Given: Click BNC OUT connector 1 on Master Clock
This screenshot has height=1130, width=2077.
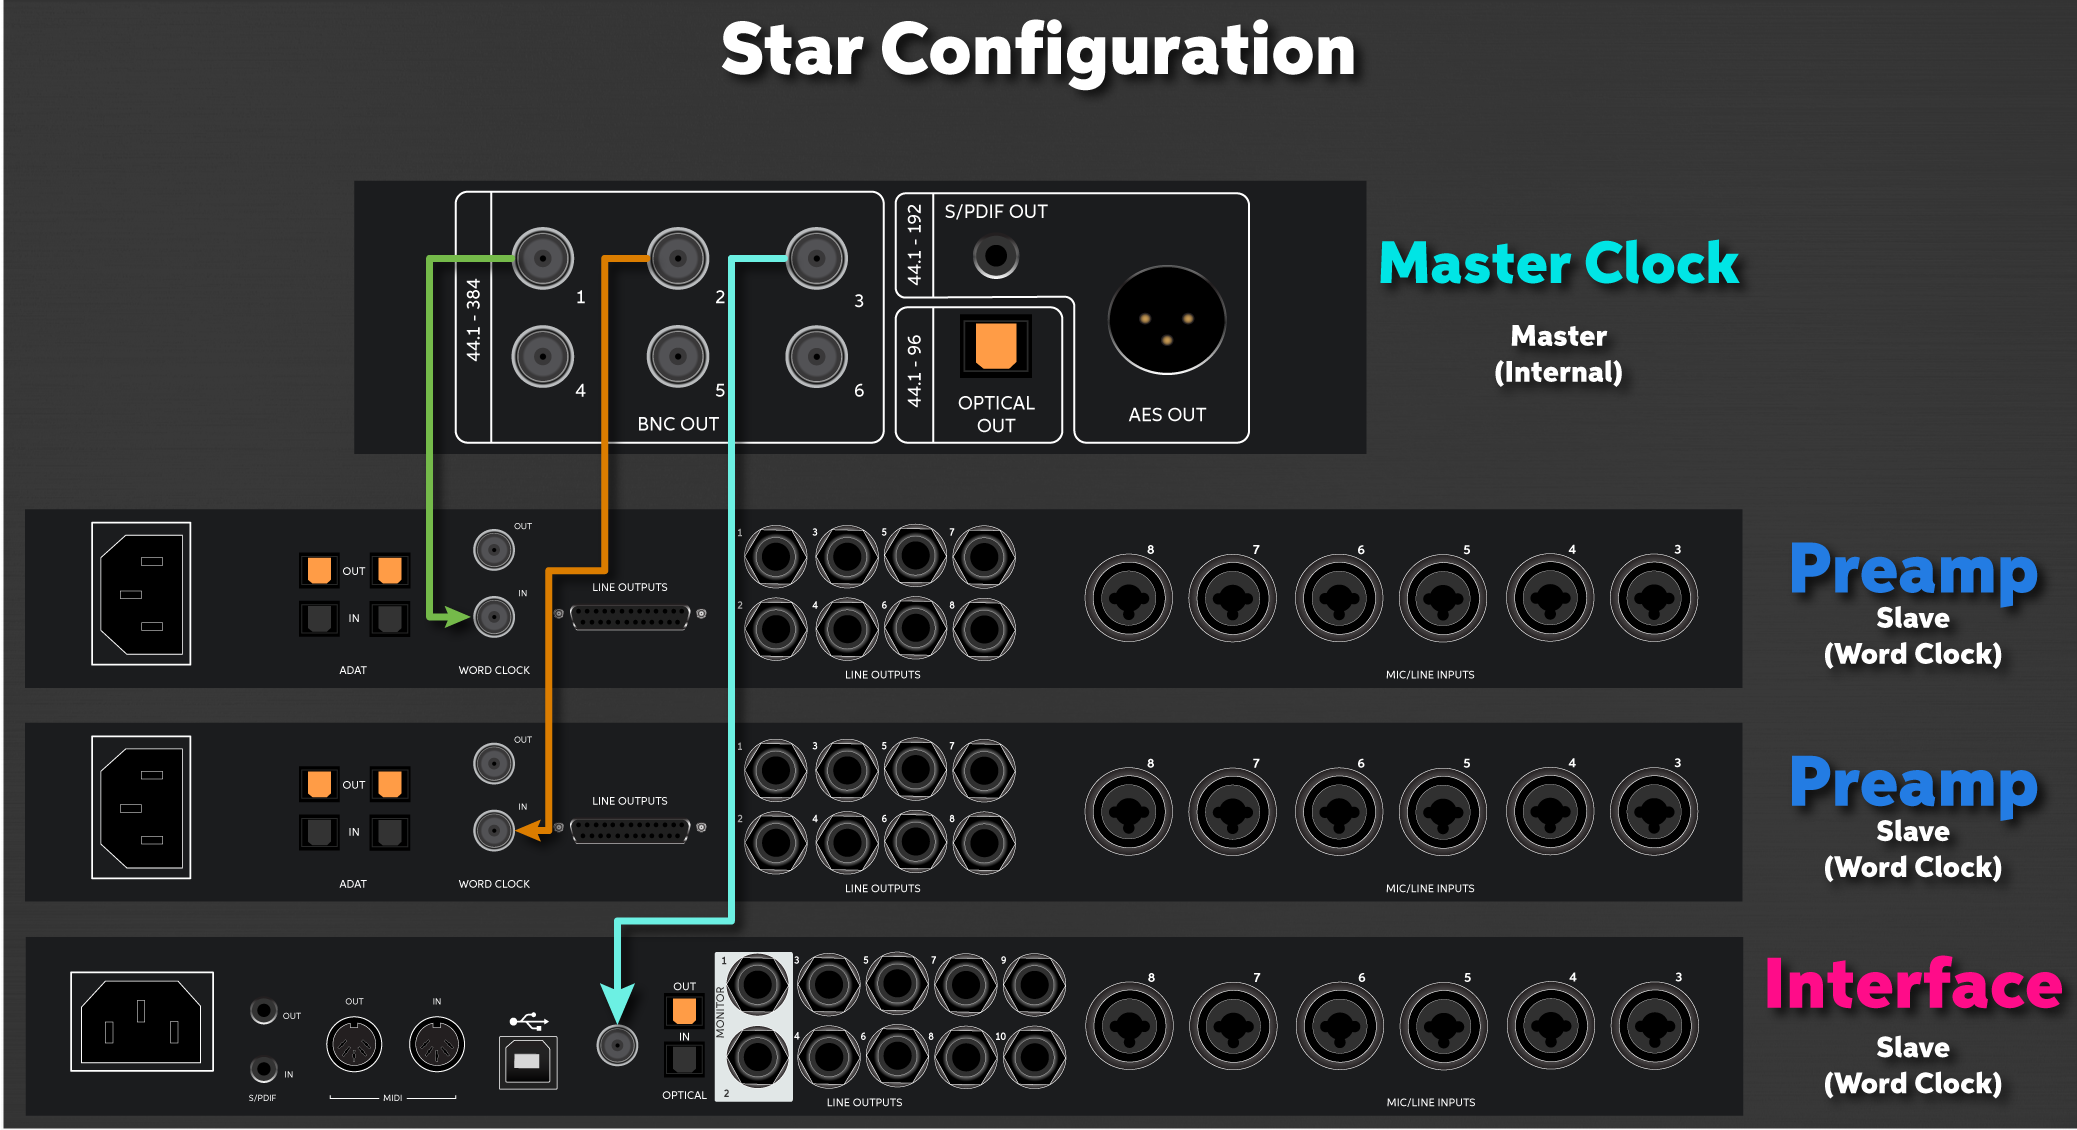Looking at the screenshot, I should (543, 258).
